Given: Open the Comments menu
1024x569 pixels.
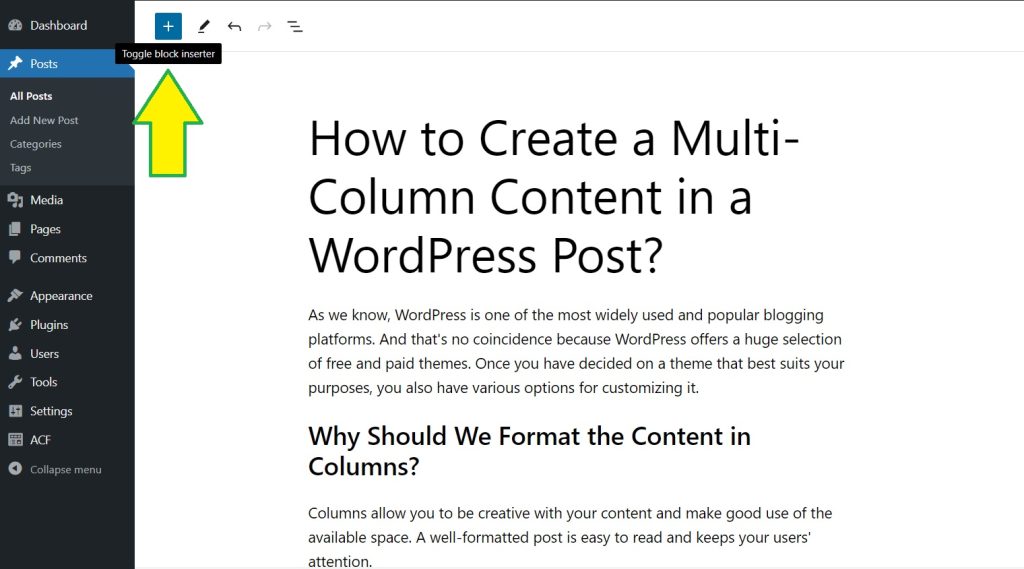Looking at the screenshot, I should (x=58, y=258).
